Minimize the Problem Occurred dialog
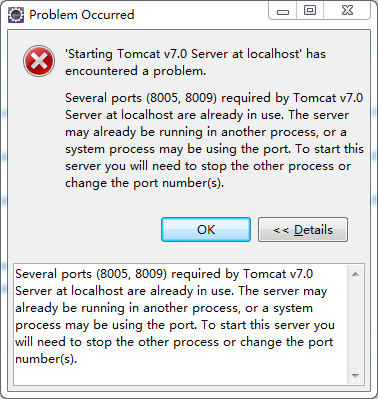This screenshot has height=399, width=378. tap(283, 12)
